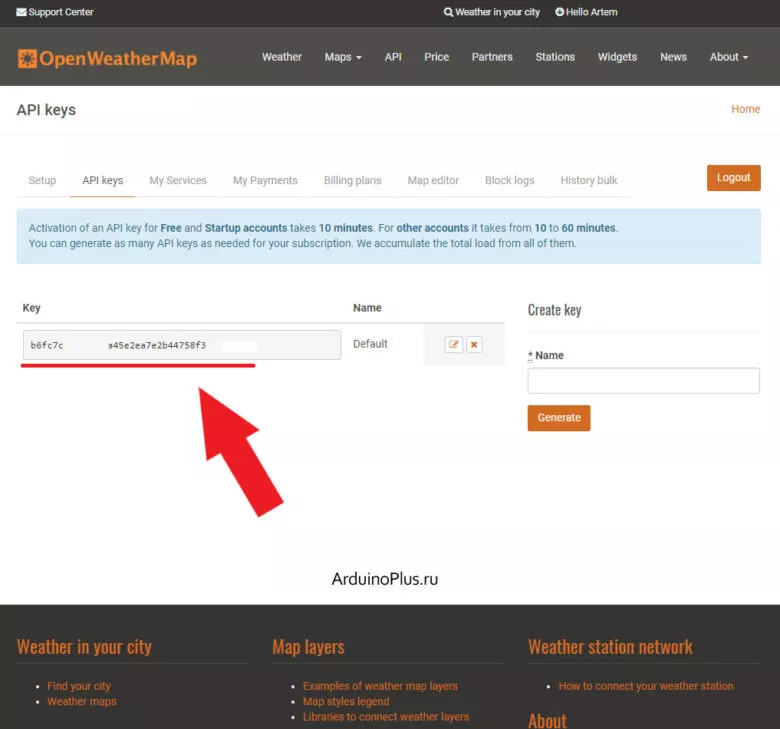
Task: Open the Hello Artem account link
Action: tap(587, 12)
